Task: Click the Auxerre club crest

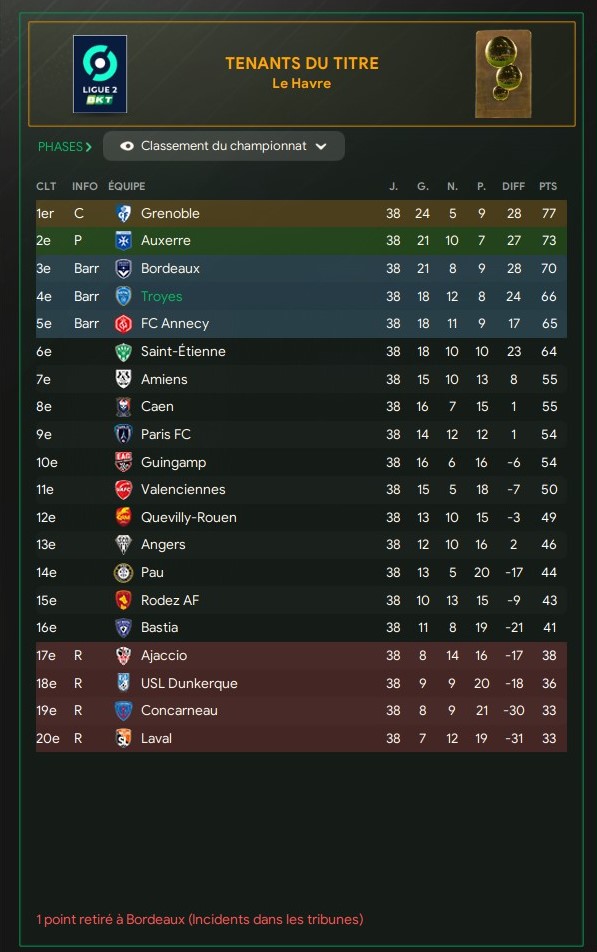Action: [x=123, y=240]
